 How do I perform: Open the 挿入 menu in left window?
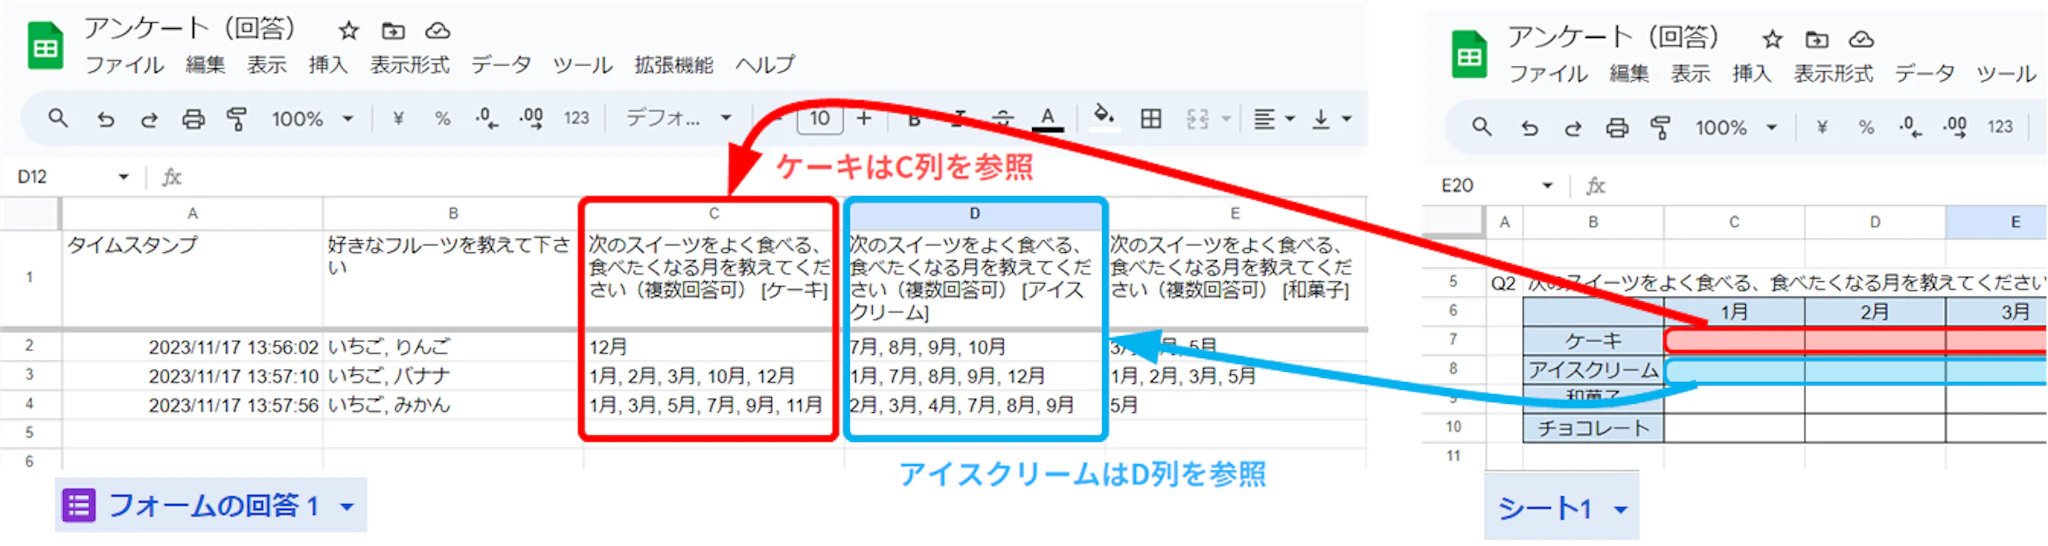(328, 65)
